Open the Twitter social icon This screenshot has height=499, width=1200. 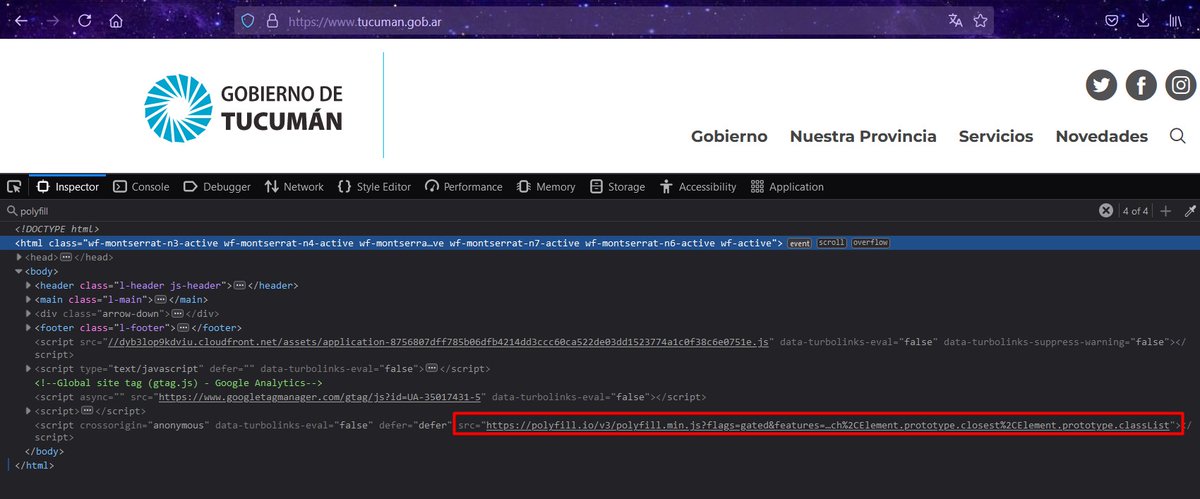point(1101,86)
